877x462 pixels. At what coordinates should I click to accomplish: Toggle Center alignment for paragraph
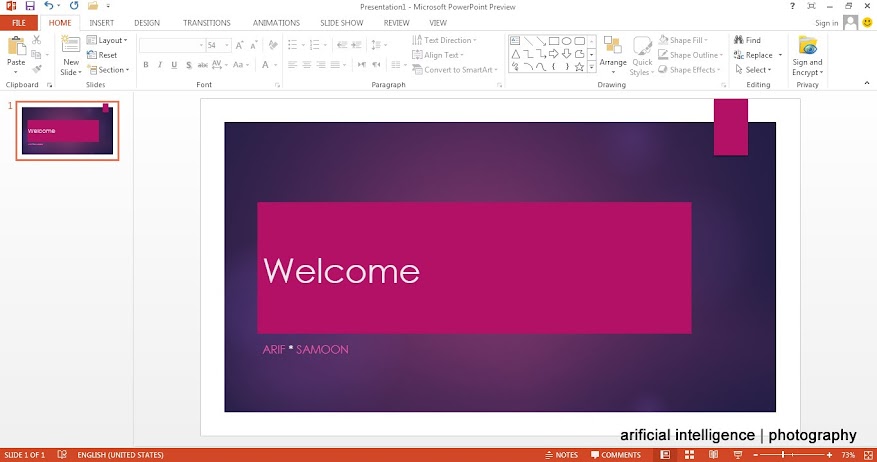(x=307, y=65)
